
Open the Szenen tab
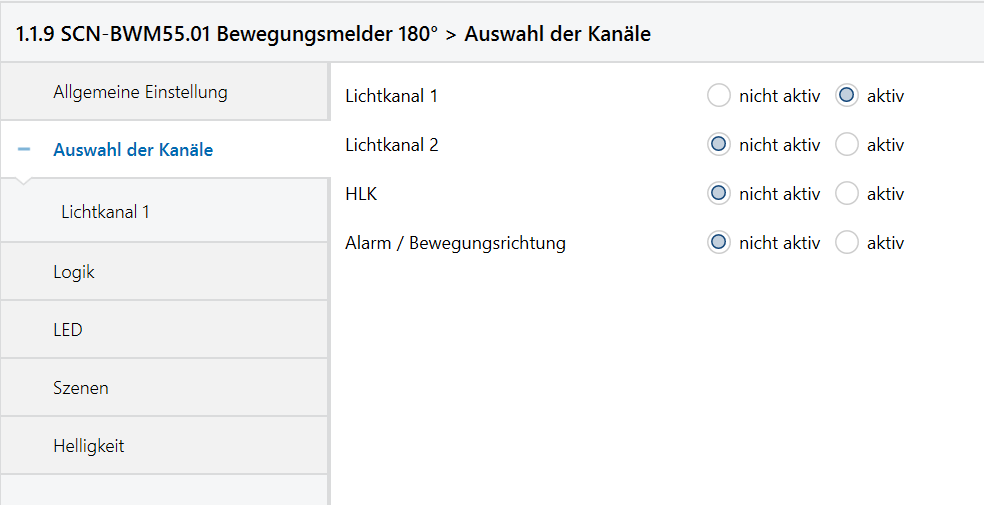point(81,387)
